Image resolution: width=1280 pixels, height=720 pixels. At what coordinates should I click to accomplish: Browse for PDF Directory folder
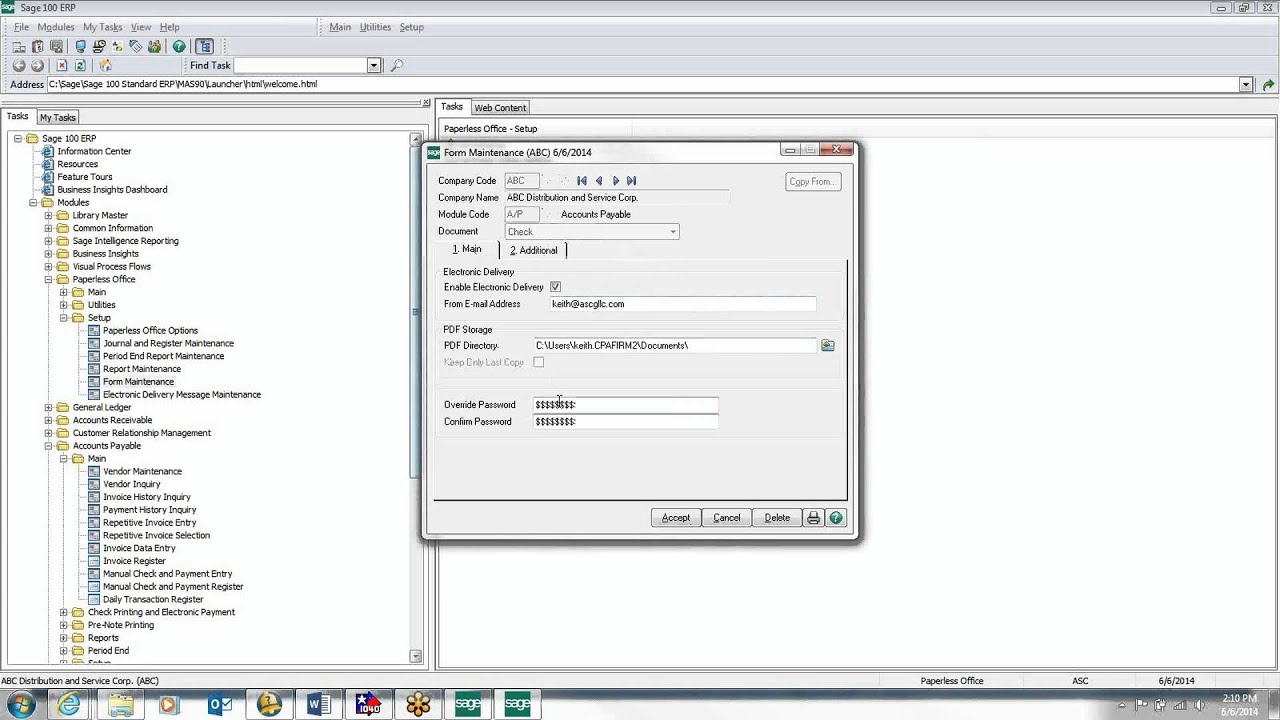coord(828,345)
